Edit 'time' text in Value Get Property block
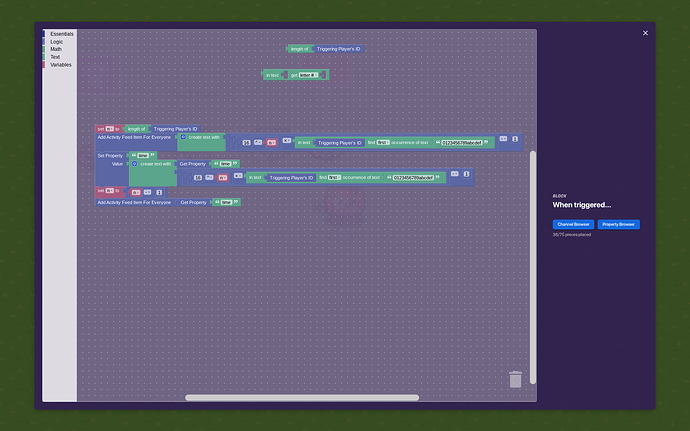 pos(225,164)
